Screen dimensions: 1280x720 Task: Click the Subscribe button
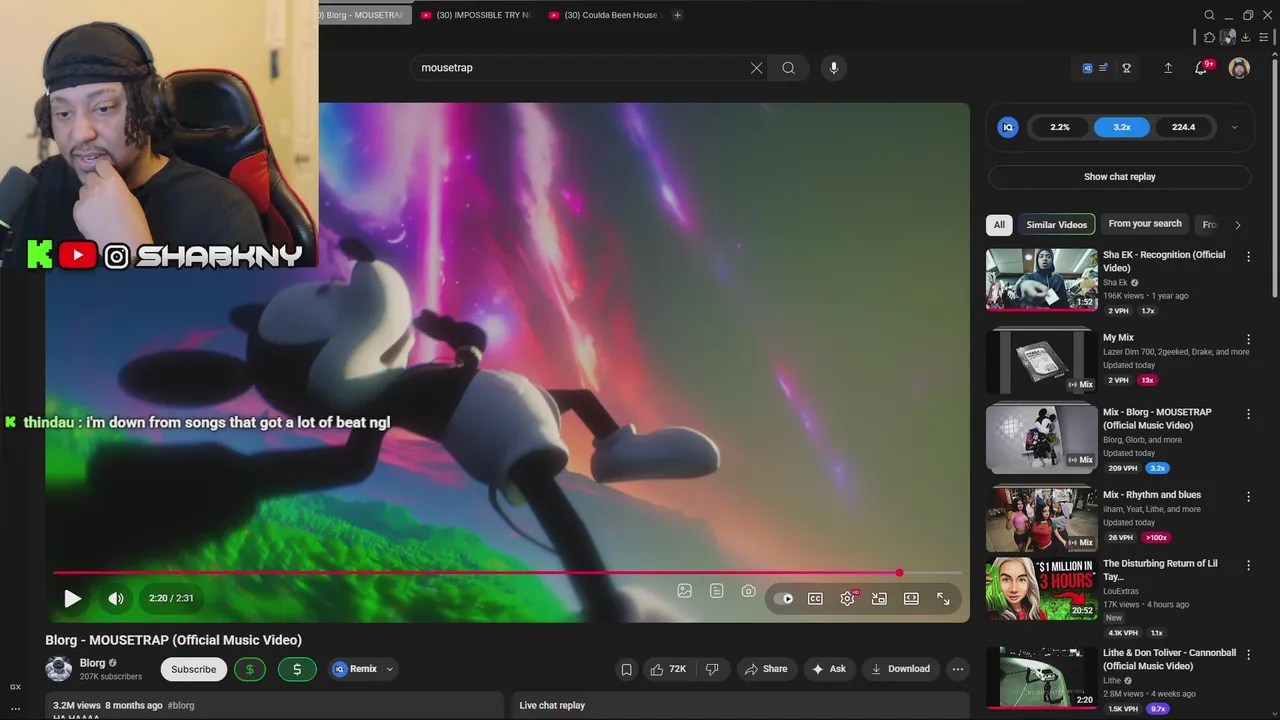pos(193,669)
